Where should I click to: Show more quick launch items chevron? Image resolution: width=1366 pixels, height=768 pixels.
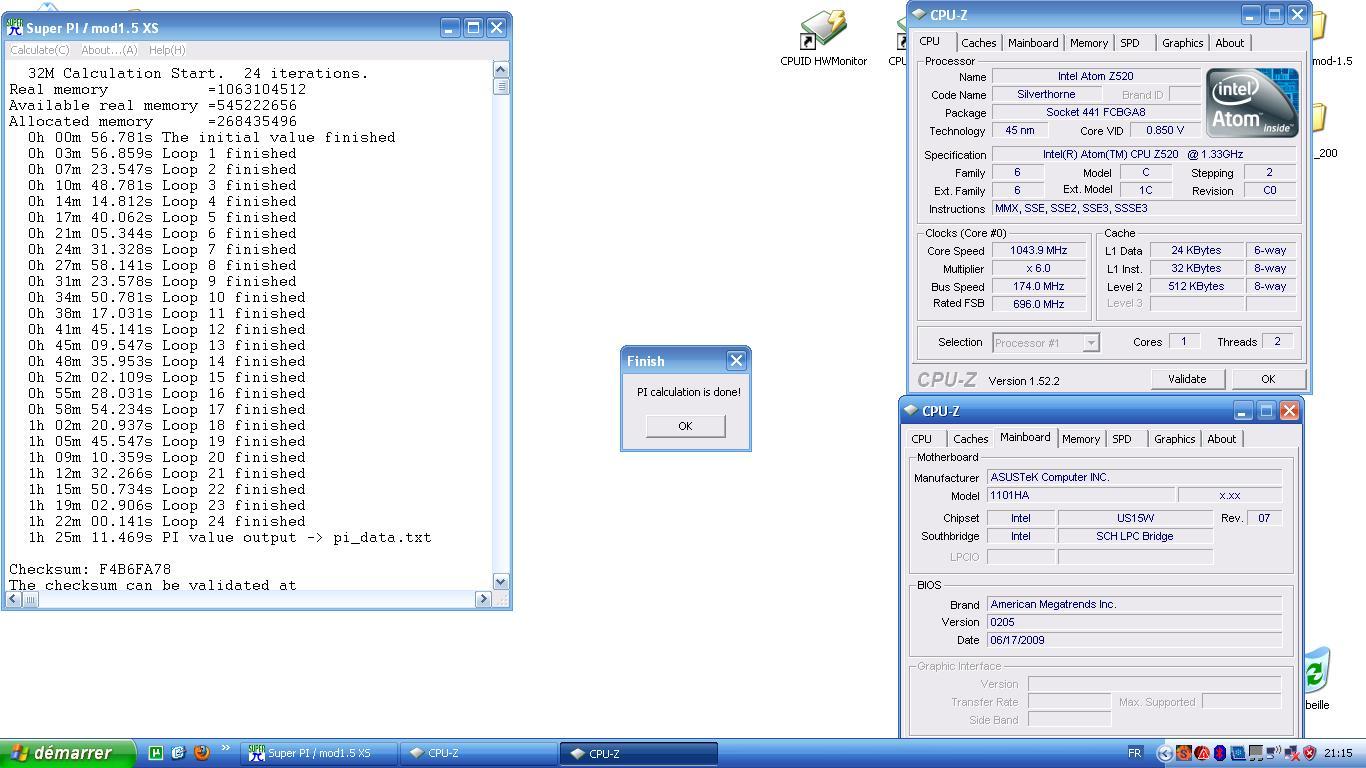[x=225, y=749]
